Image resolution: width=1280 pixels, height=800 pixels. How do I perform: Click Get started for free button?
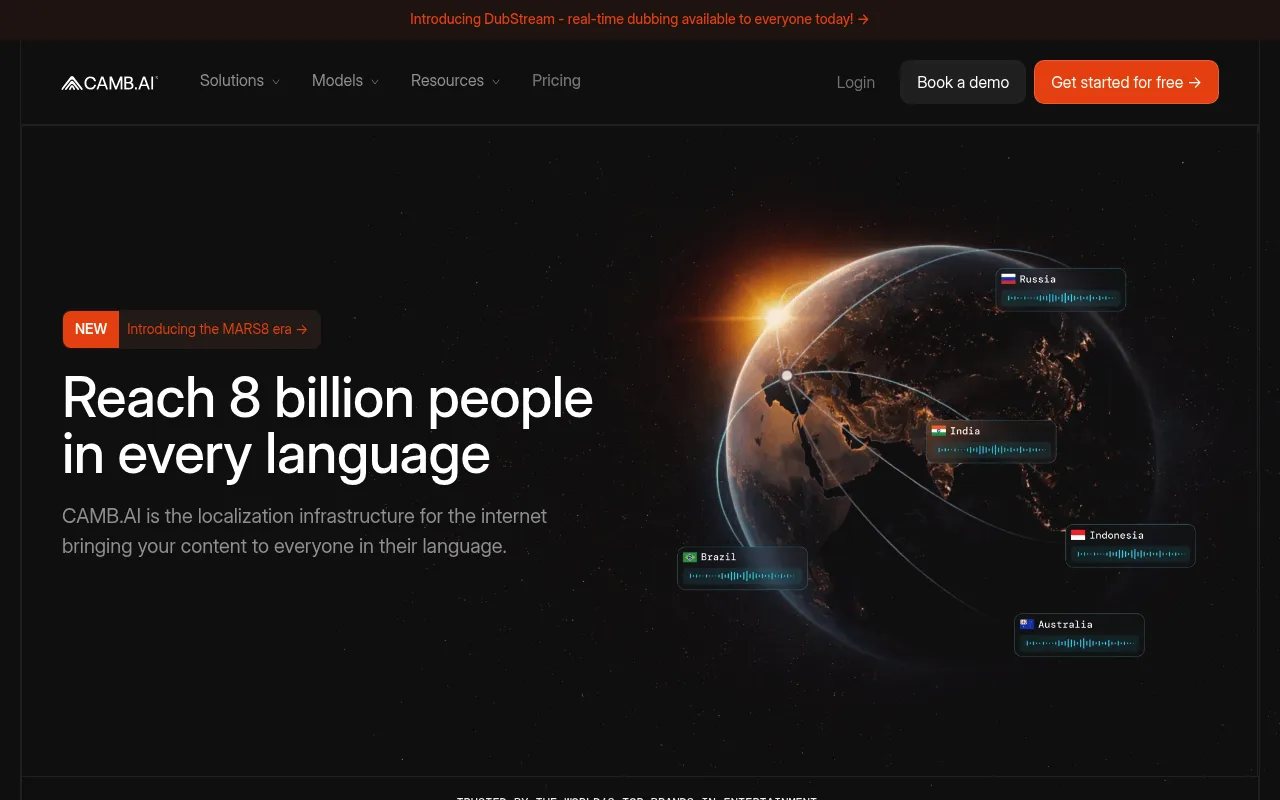1126,82
